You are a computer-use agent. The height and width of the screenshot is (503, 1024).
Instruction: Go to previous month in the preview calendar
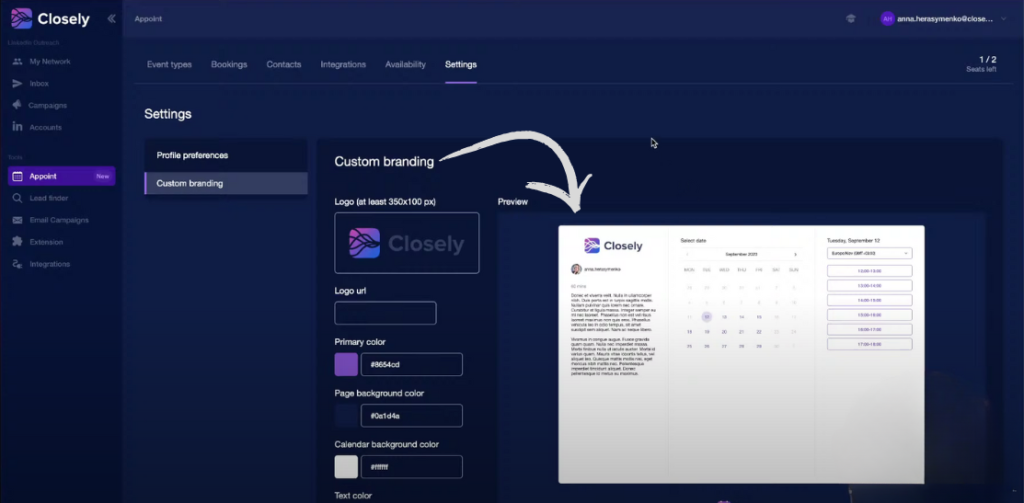click(686, 254)
